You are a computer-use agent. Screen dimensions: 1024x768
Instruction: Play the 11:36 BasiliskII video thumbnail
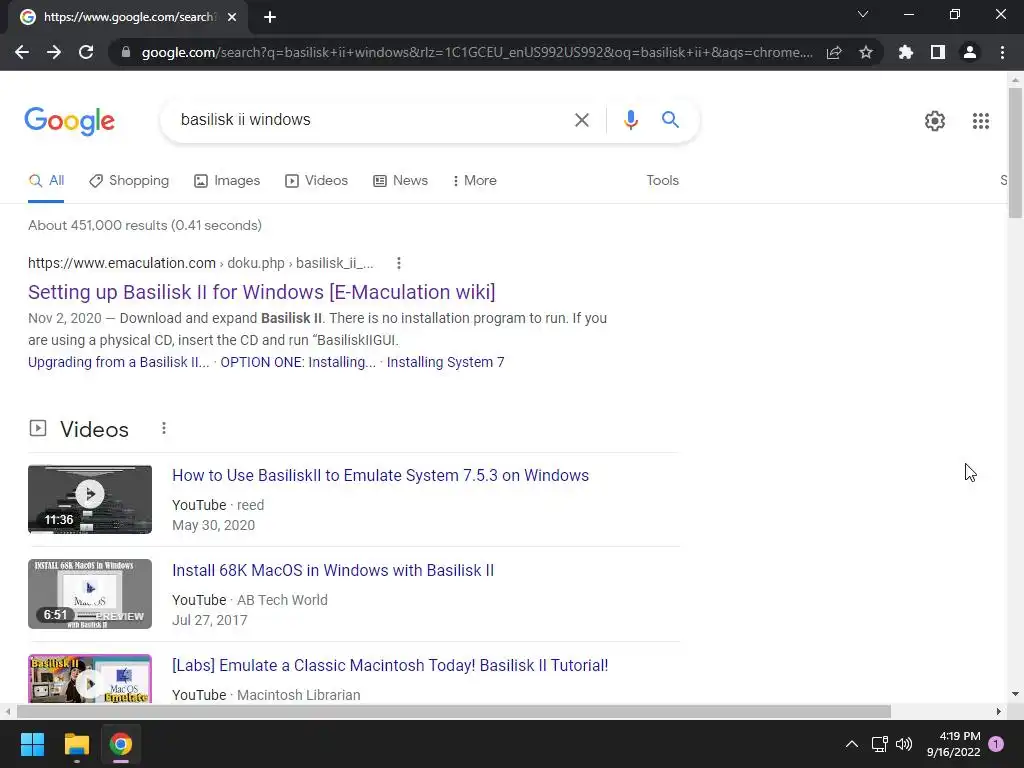point(90,500)
